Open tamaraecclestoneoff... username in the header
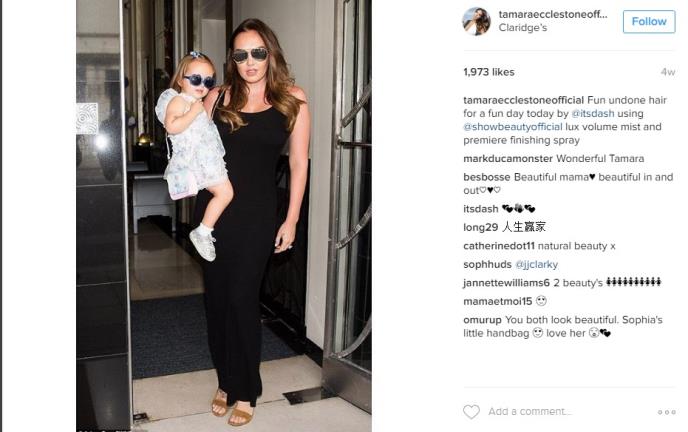This screenshot has width=688, height=432. click(x=553, y=14)
